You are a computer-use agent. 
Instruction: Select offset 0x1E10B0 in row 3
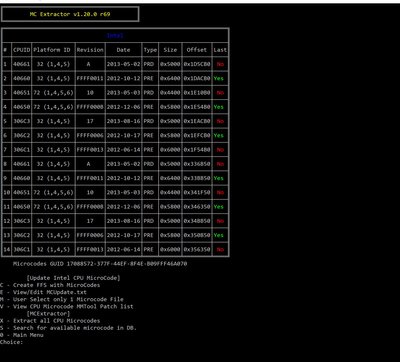pos(197,93)
